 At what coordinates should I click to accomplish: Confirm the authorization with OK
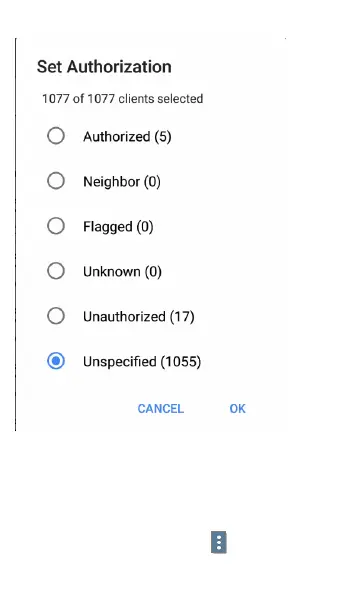[237, 409]
